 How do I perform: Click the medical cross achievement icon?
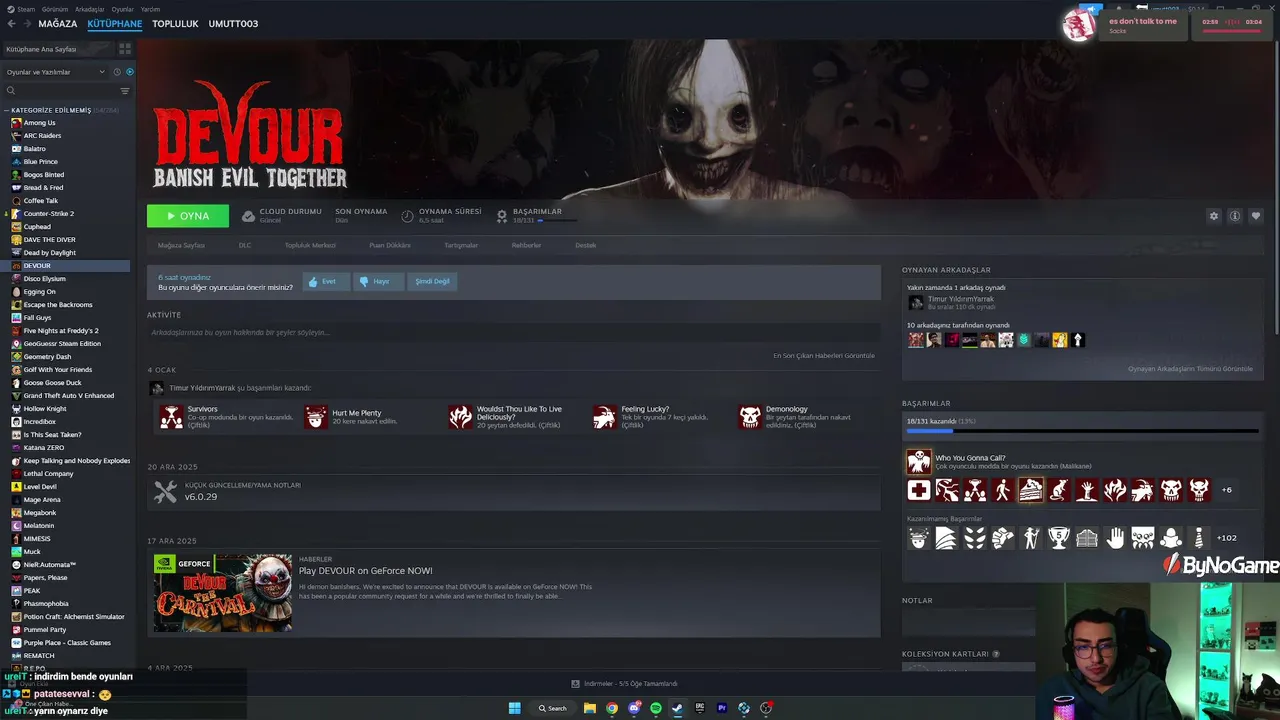919,490
